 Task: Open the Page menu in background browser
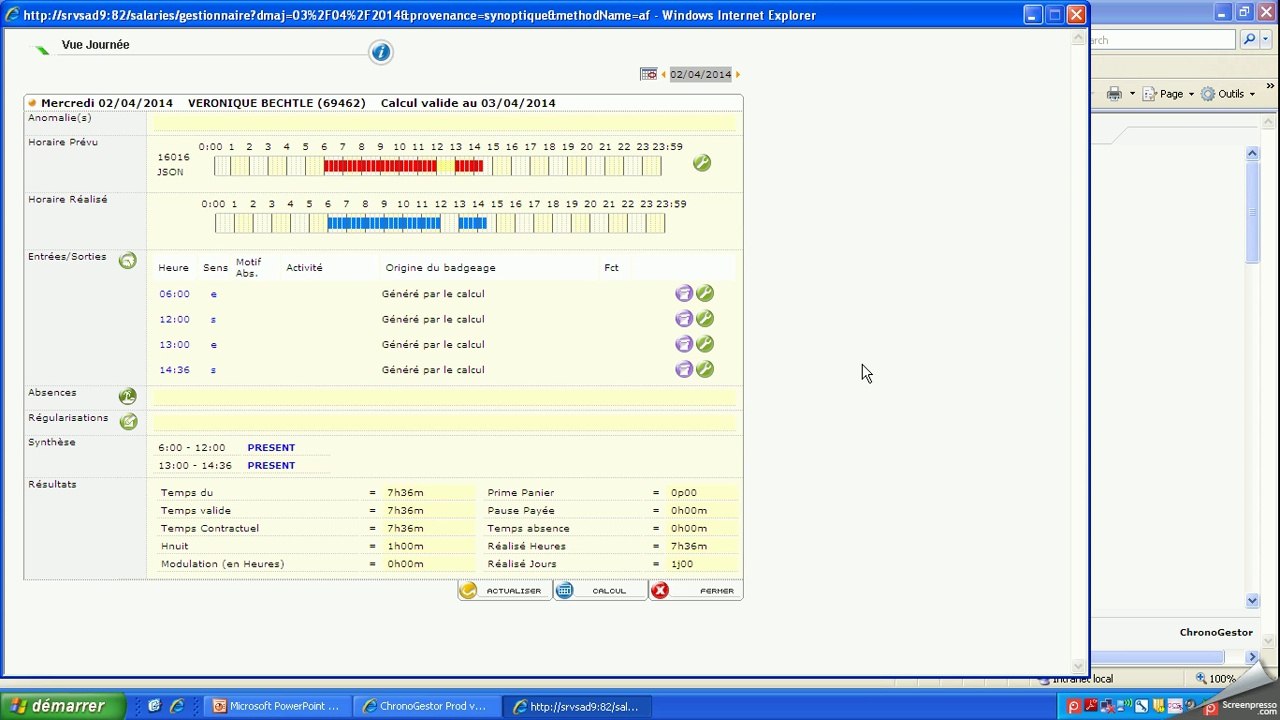(x=1169, y=94)
